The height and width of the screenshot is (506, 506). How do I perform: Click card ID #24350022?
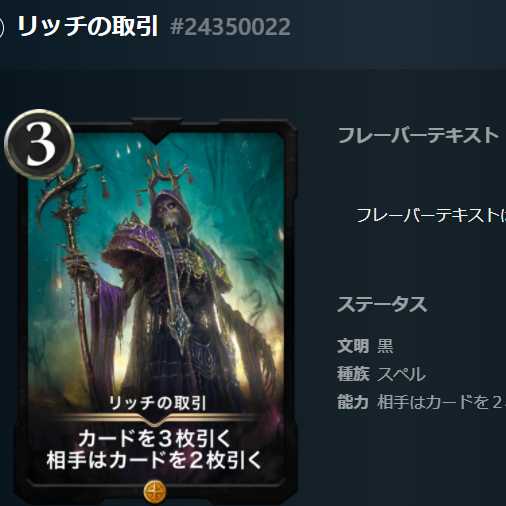(x=230, y=27)
